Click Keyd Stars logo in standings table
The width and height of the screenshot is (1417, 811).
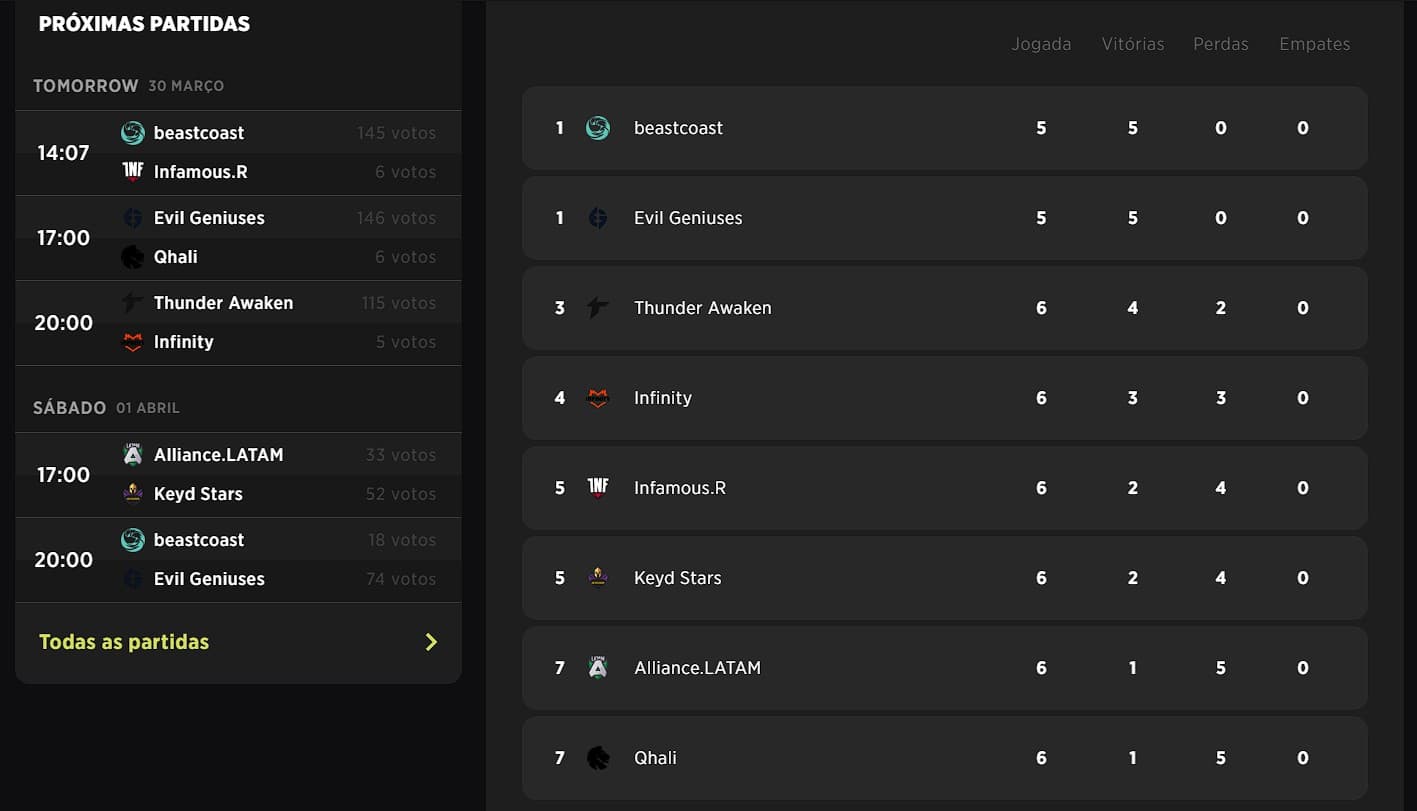click(x=598, y=578)
